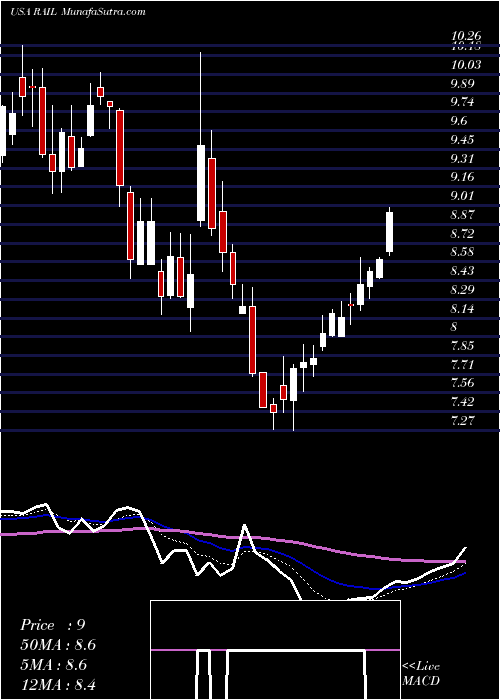Click the 8.14 price axis label

[462, 308]
